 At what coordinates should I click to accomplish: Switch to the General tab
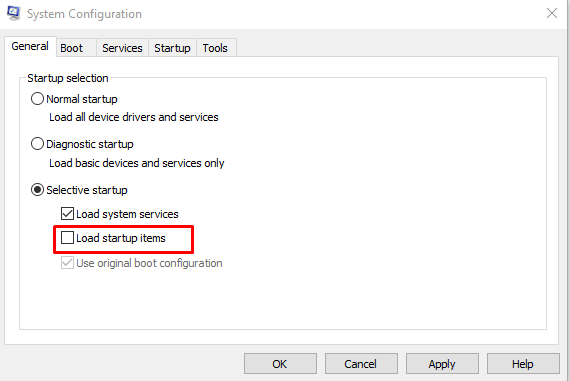point(30,47)
